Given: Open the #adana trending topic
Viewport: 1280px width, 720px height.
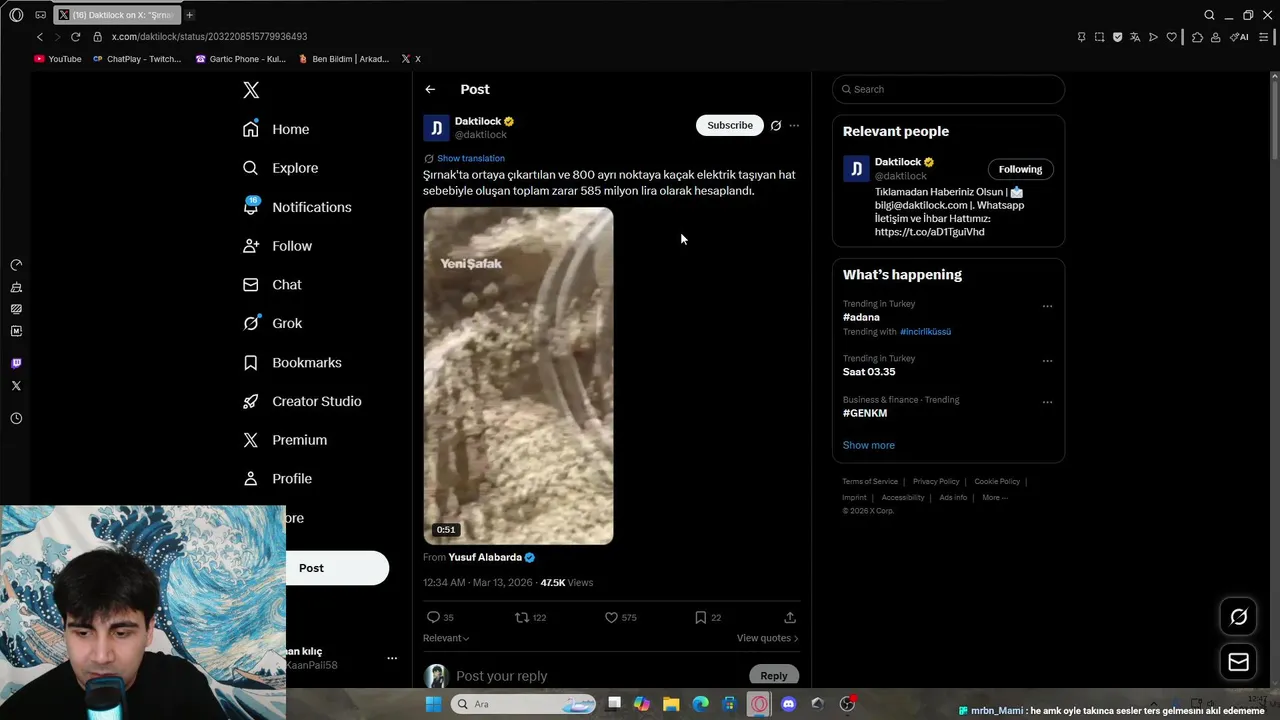Looking at the screenshot, I should (861, 317).
